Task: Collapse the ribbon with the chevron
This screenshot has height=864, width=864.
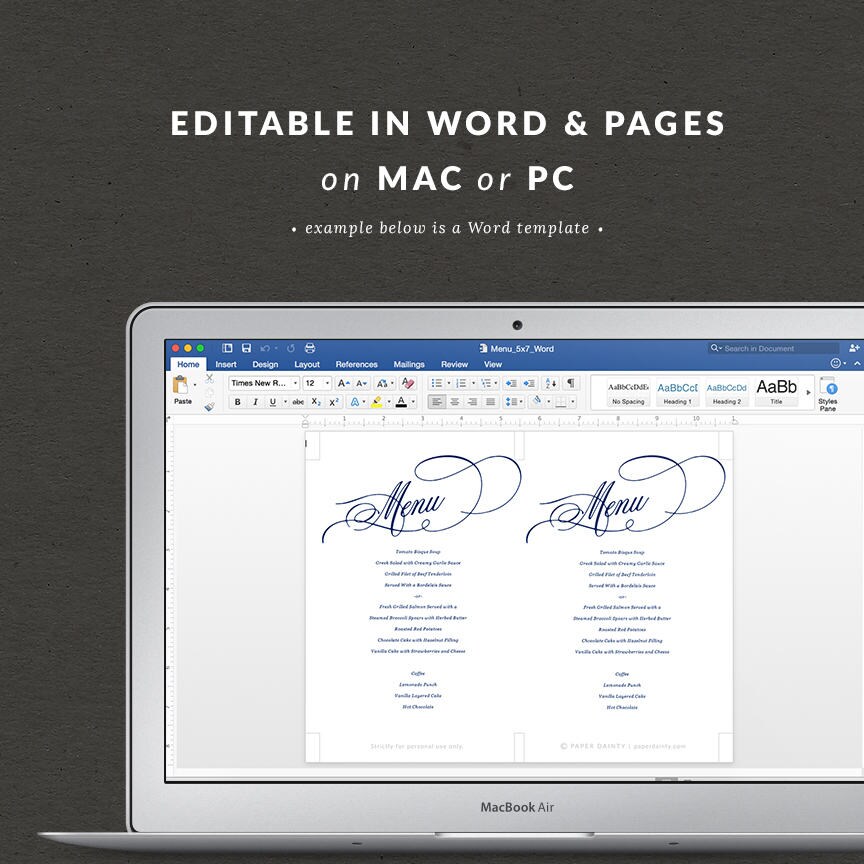Action: (x=857, y=363)
